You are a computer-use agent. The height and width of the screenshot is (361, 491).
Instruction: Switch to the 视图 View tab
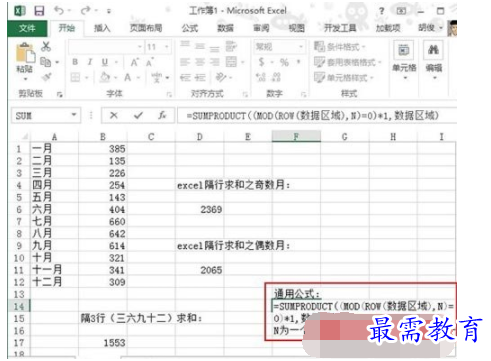pyautogui.click(x=297, y=28)
